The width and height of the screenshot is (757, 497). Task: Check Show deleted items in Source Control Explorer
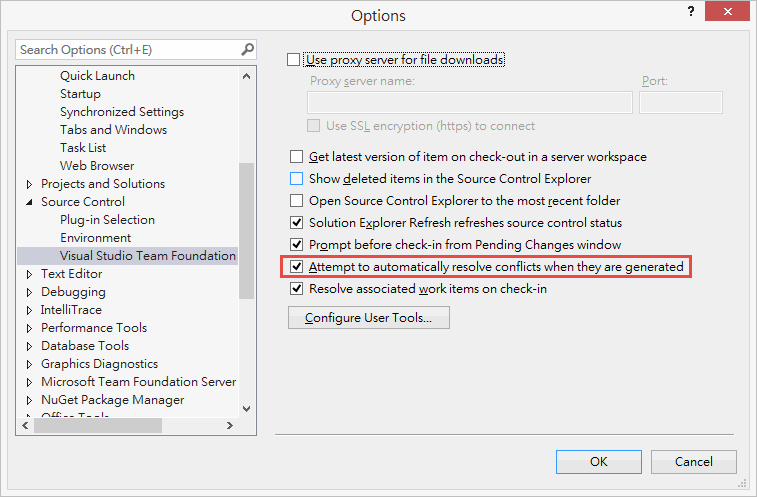coord(296,179)
